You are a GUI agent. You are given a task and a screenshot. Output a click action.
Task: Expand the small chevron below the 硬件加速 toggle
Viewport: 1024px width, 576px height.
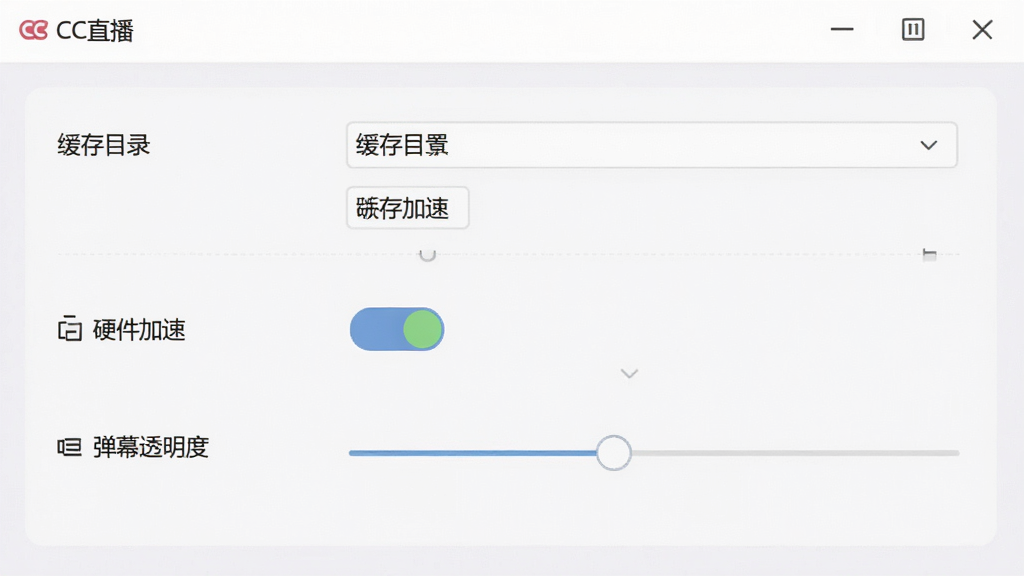[629, 374]
